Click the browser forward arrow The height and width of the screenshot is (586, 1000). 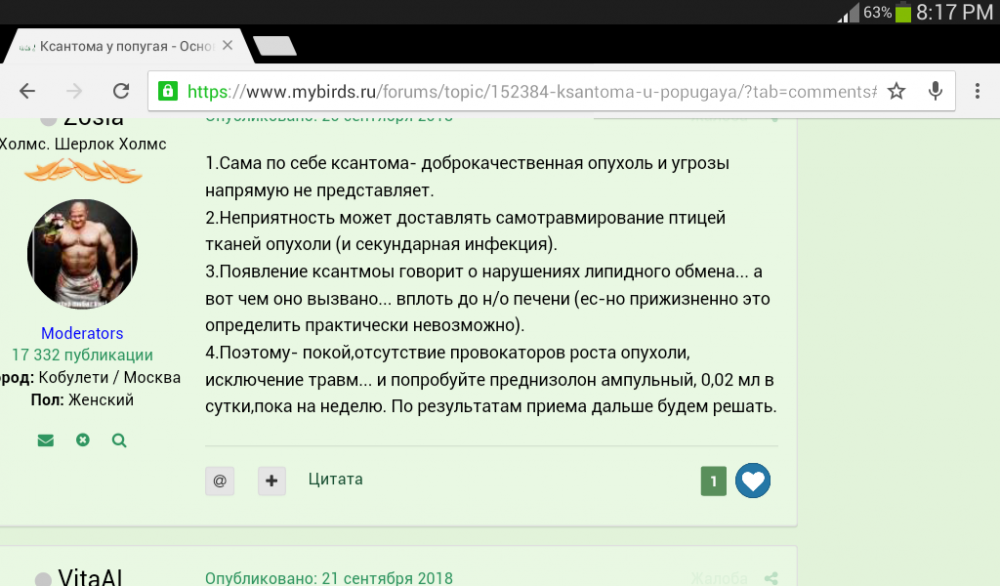coord(74,91)
